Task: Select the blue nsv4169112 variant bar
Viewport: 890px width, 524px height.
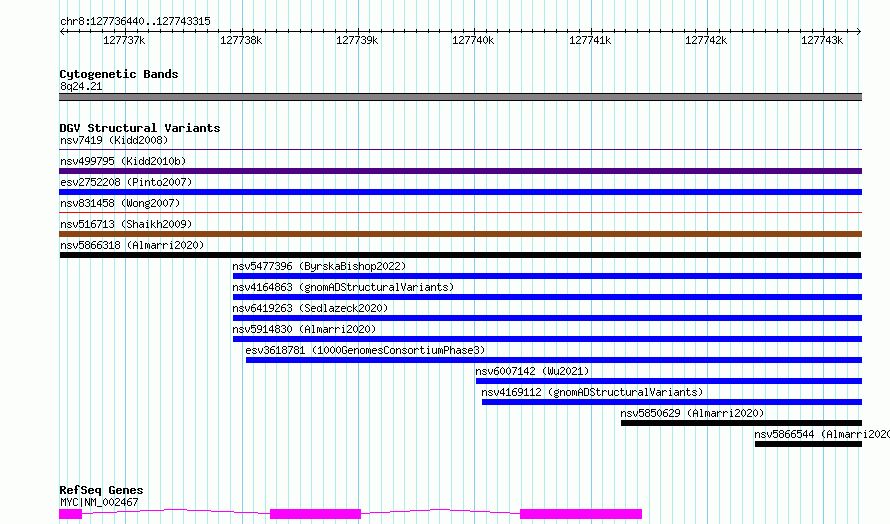Action: (x=672, y=402)
